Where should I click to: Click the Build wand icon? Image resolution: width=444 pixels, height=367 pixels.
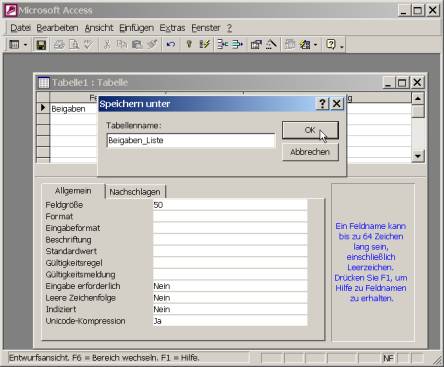pos(271,44)
